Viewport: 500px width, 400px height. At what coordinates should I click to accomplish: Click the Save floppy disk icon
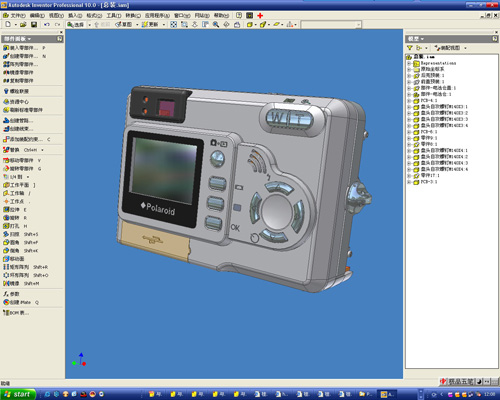click(x=34, y=24)
